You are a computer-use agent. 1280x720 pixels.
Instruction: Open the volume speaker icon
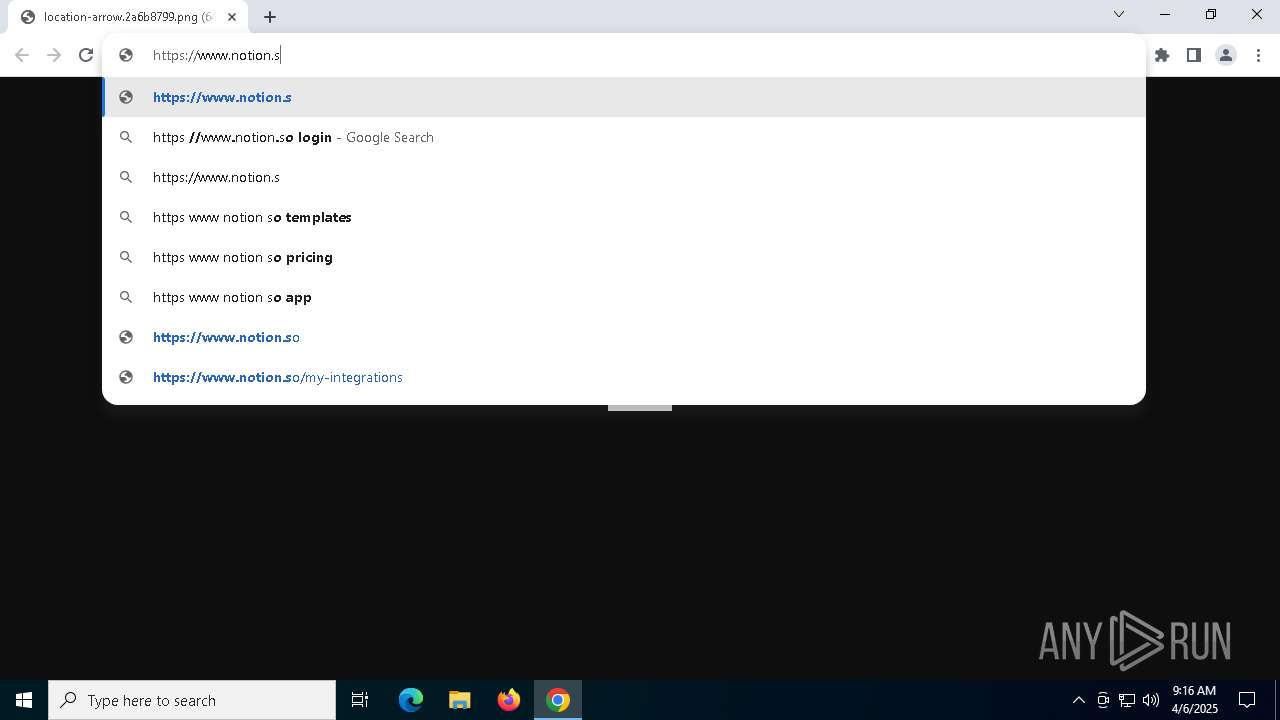coord(1151,700)
